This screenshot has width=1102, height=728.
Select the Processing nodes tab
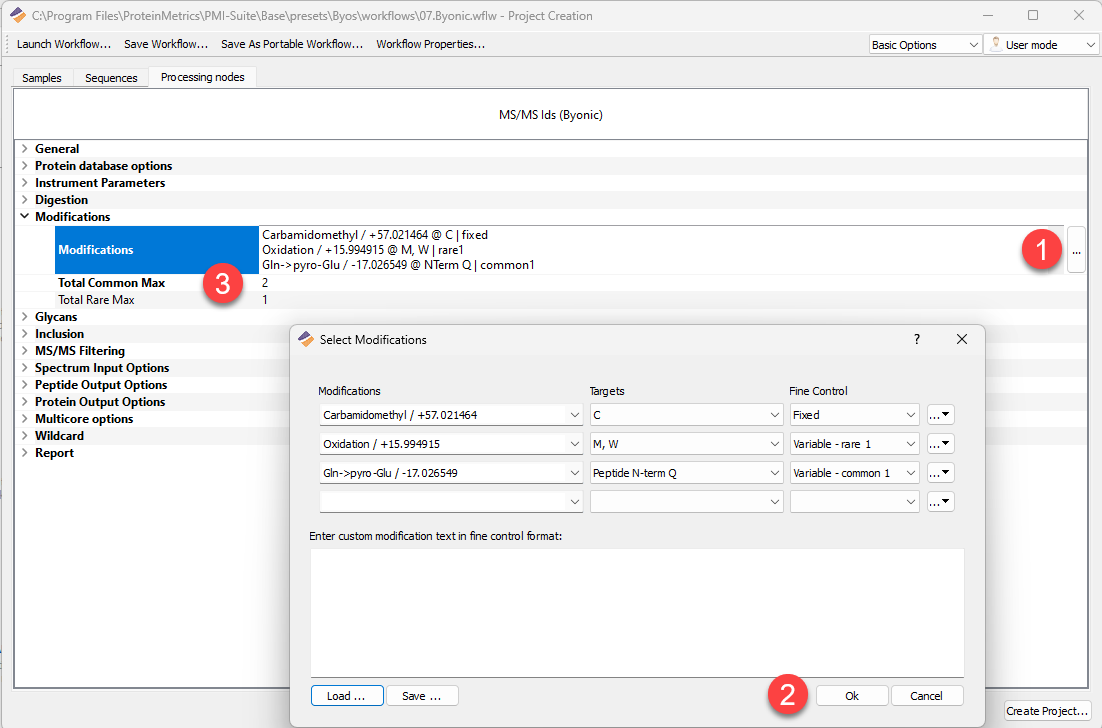click(202, 77)
